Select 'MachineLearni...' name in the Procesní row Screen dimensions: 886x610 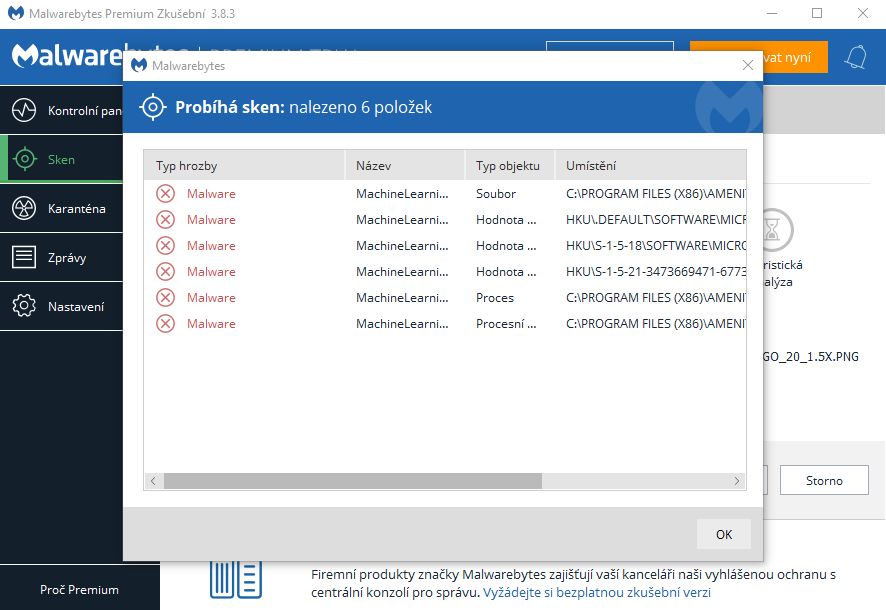click(402, 324)
